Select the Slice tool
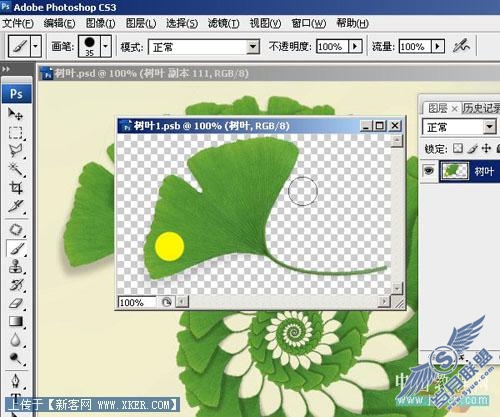The height and width of the screenshot is (417, 500). click(16, 206)
